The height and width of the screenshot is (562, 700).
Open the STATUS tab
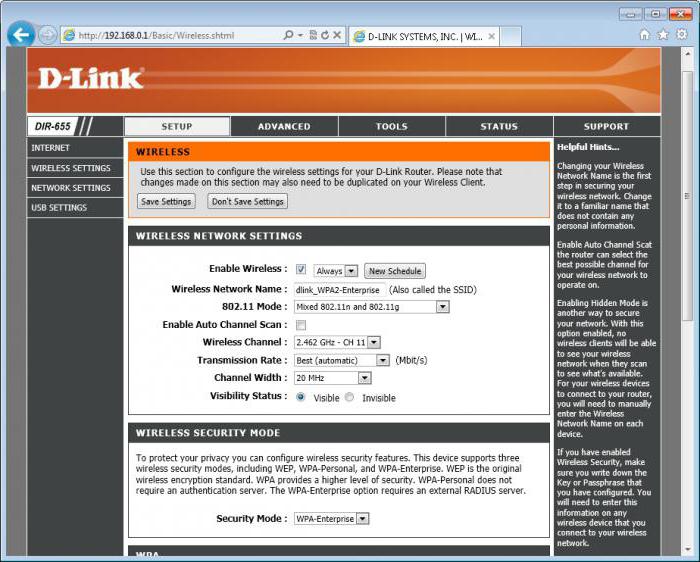(499, 126)
